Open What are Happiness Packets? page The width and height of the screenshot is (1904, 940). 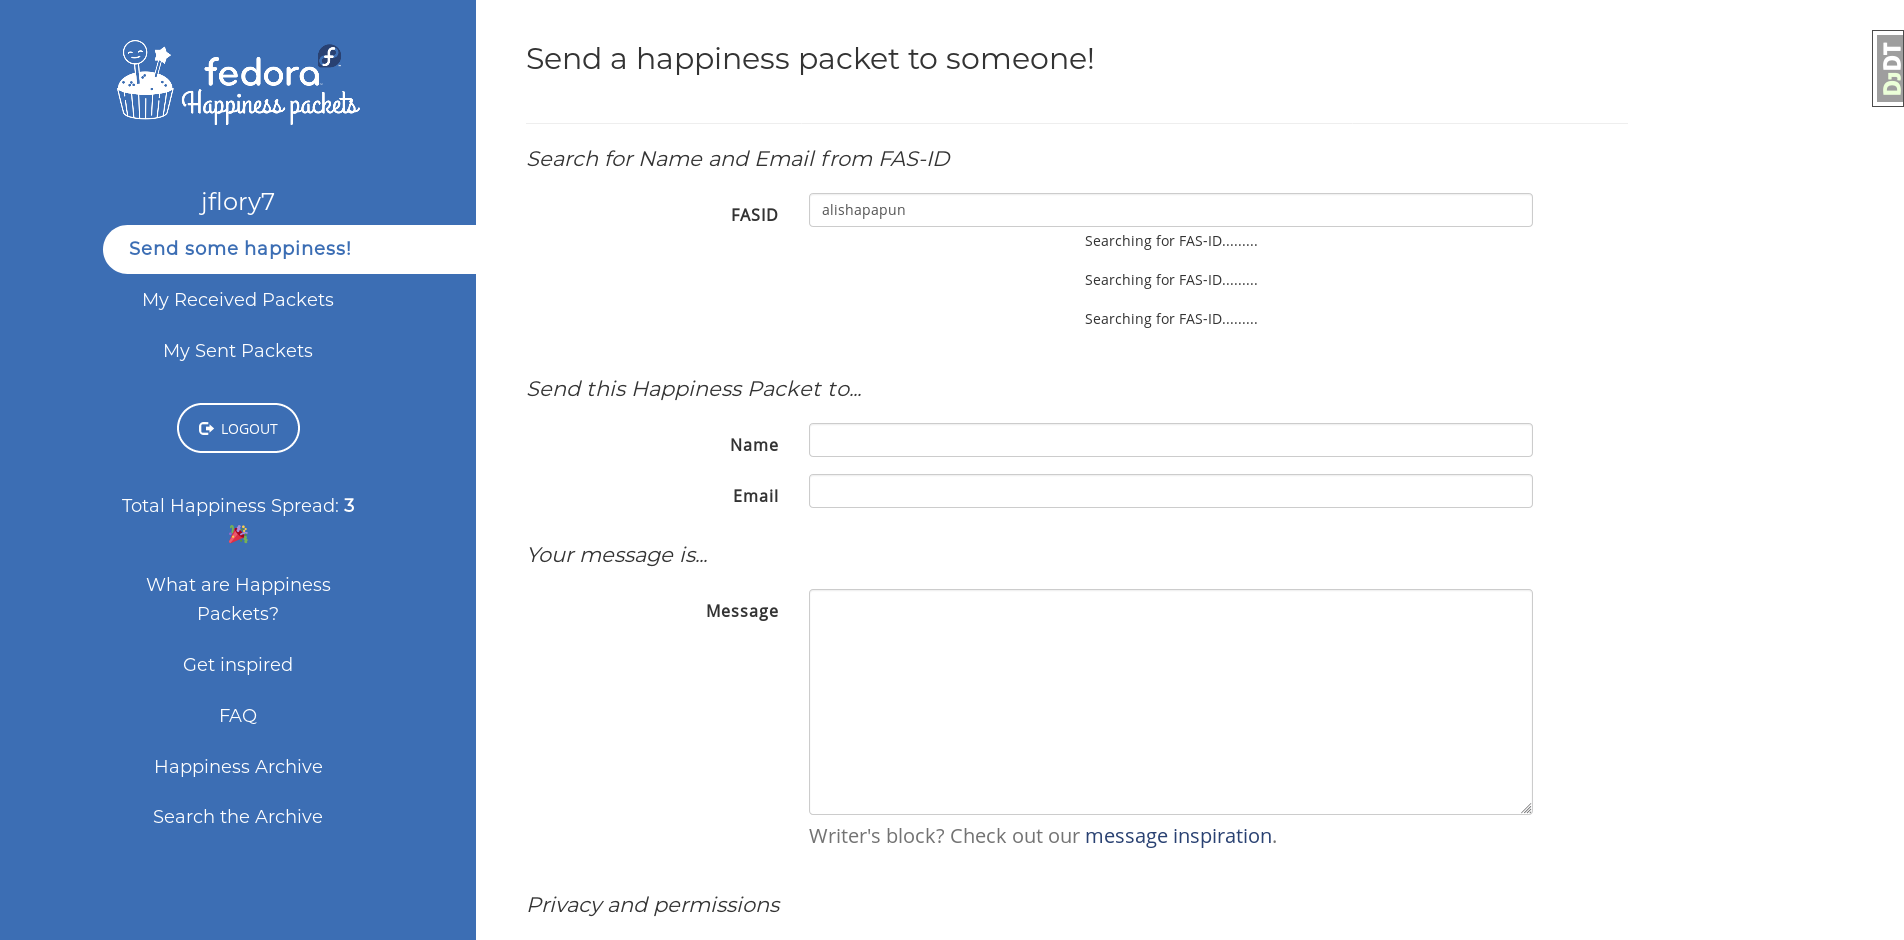click(x=238, y=599)
